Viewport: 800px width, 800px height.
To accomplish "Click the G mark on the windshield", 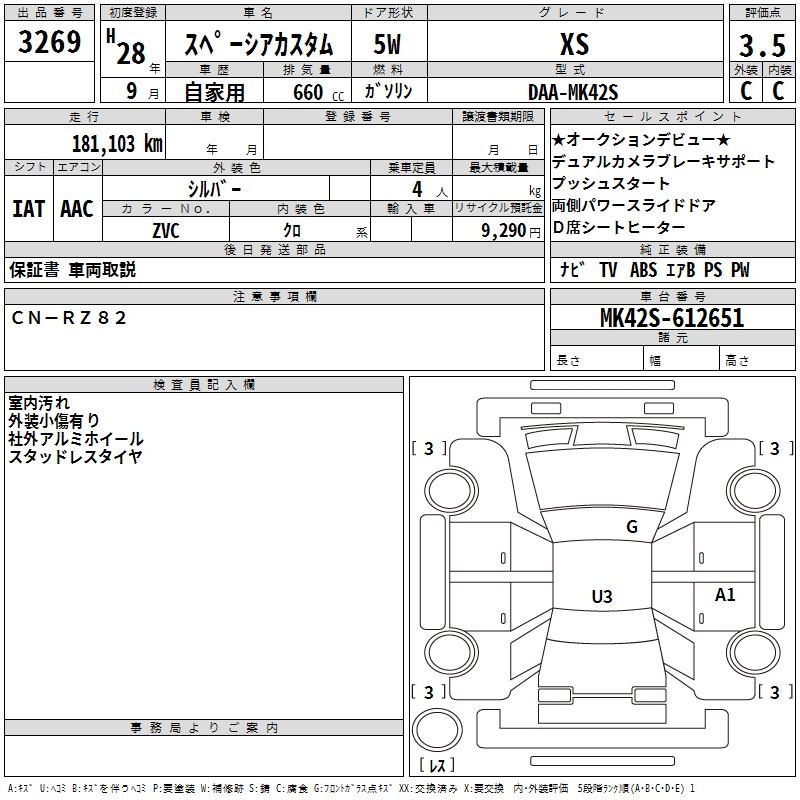I will pos(631,527).
